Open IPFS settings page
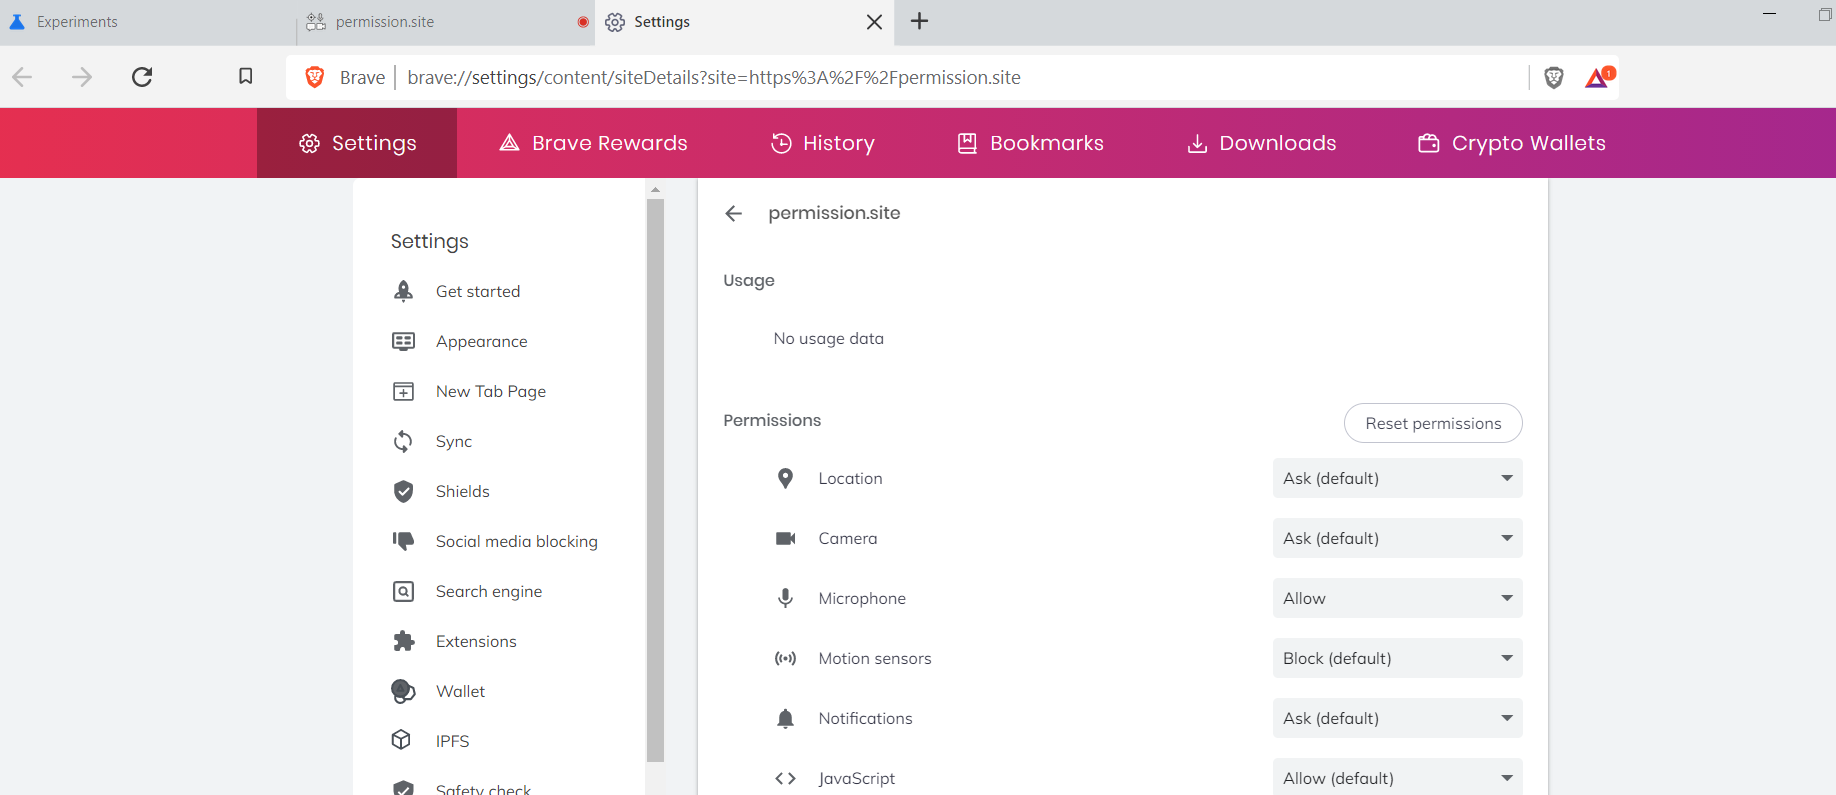1836x795 pixels. click(452, 741)
